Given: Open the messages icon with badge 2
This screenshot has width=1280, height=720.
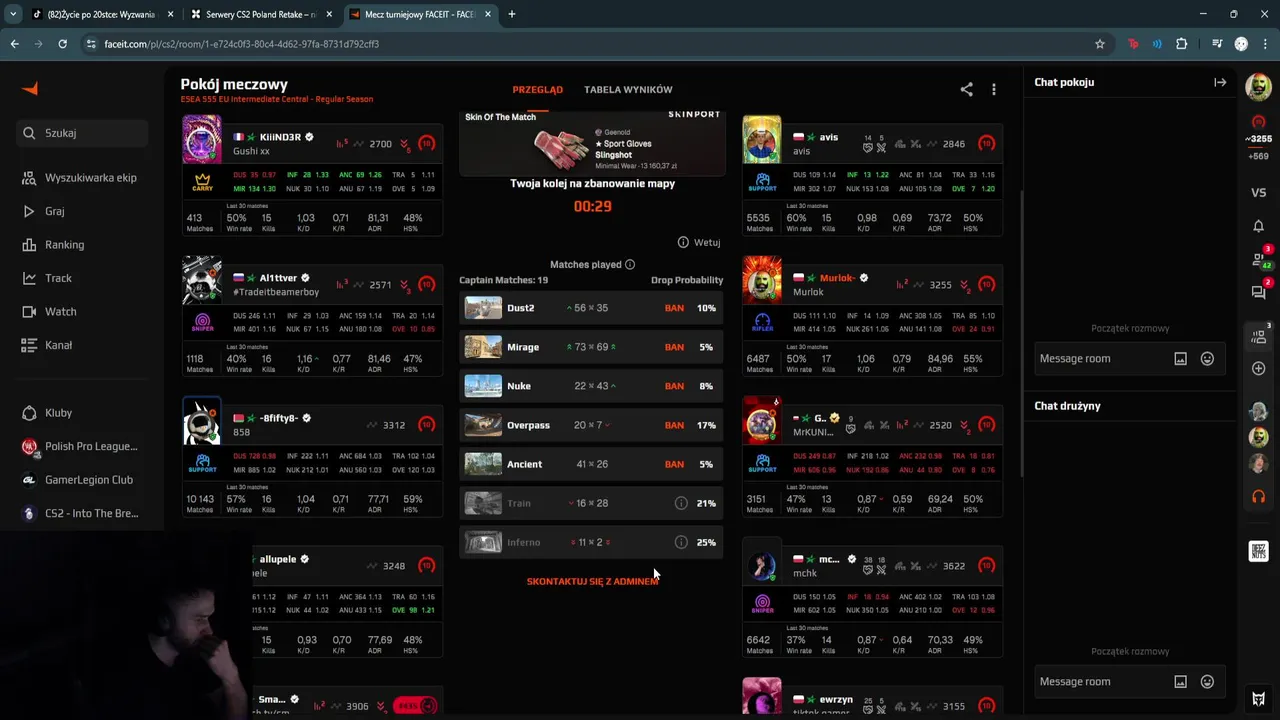Looking at the screenshot, I should [x=1259, y=292].
